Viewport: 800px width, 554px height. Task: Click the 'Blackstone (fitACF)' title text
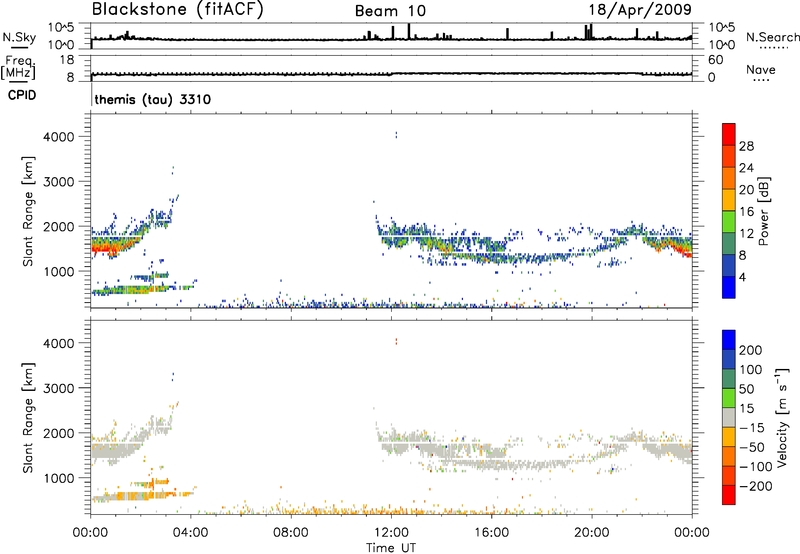click(x=177, y=9)
